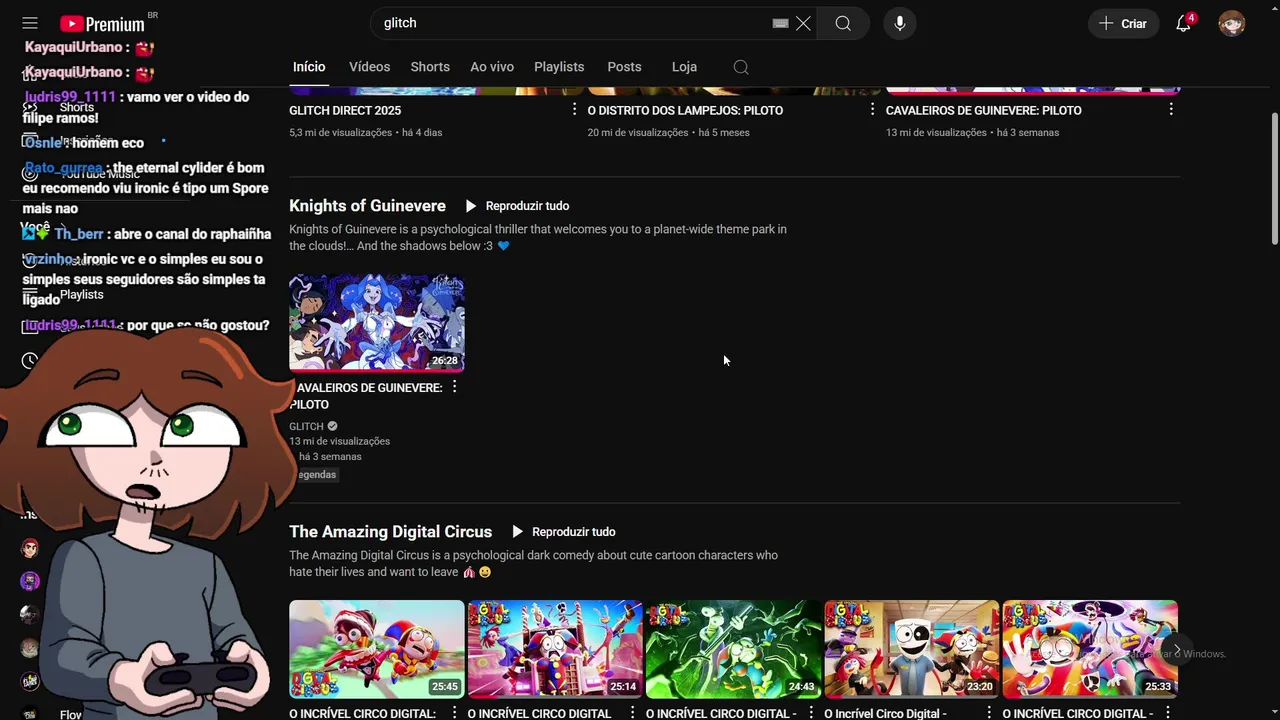Show next Digital Circus videos with arrow
This screenshot has width=1280, height=720.
[1177, 650]
